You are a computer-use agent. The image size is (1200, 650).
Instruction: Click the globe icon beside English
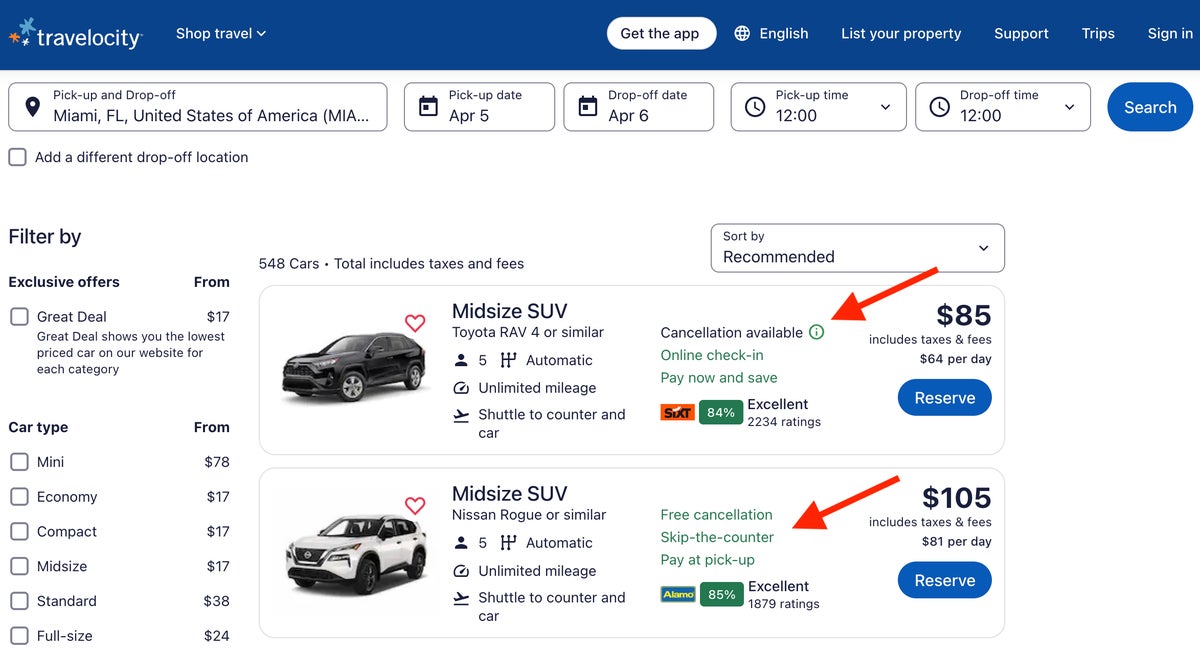743,32
